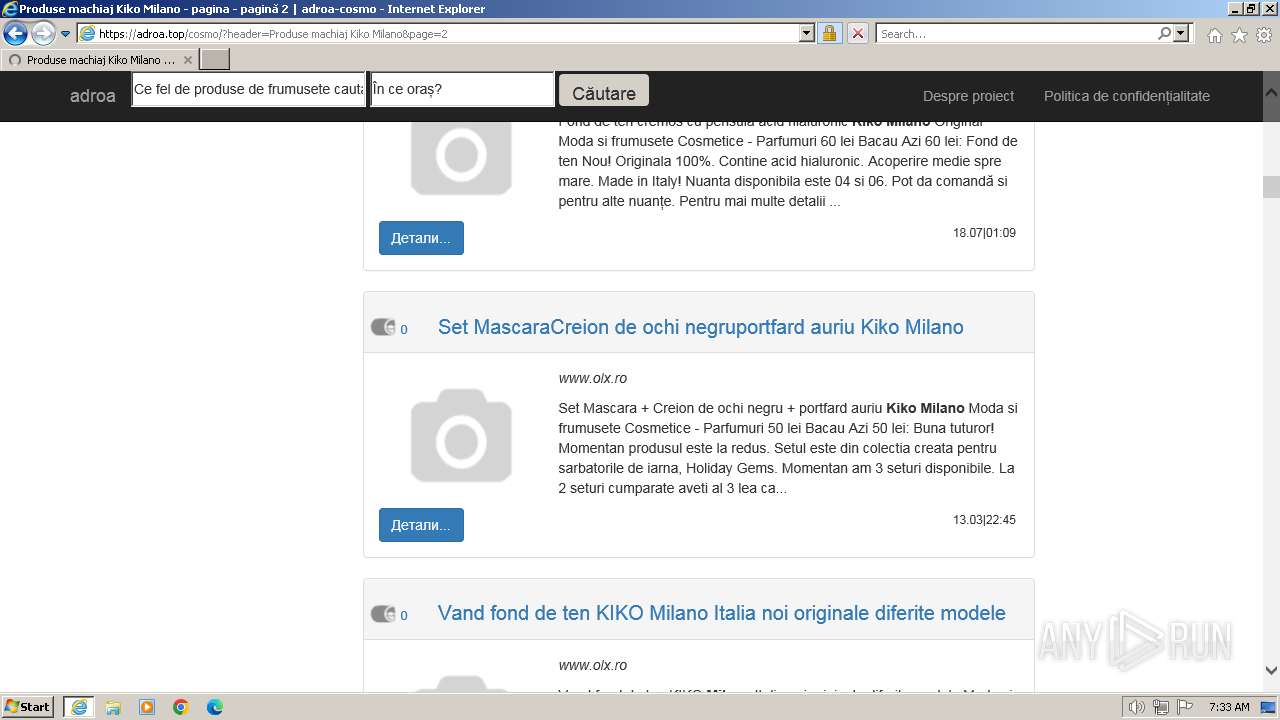Open Favorites star icon
This screenshot has width=1280, height=720.
[1239, 35]
